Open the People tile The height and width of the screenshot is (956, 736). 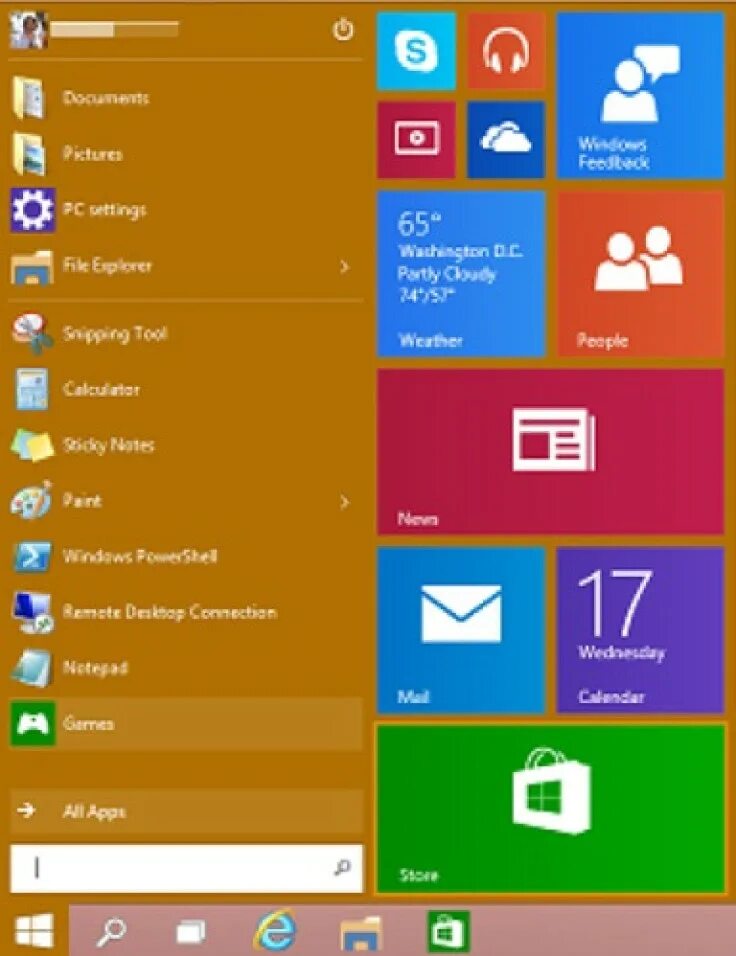[x=640, y=274]
